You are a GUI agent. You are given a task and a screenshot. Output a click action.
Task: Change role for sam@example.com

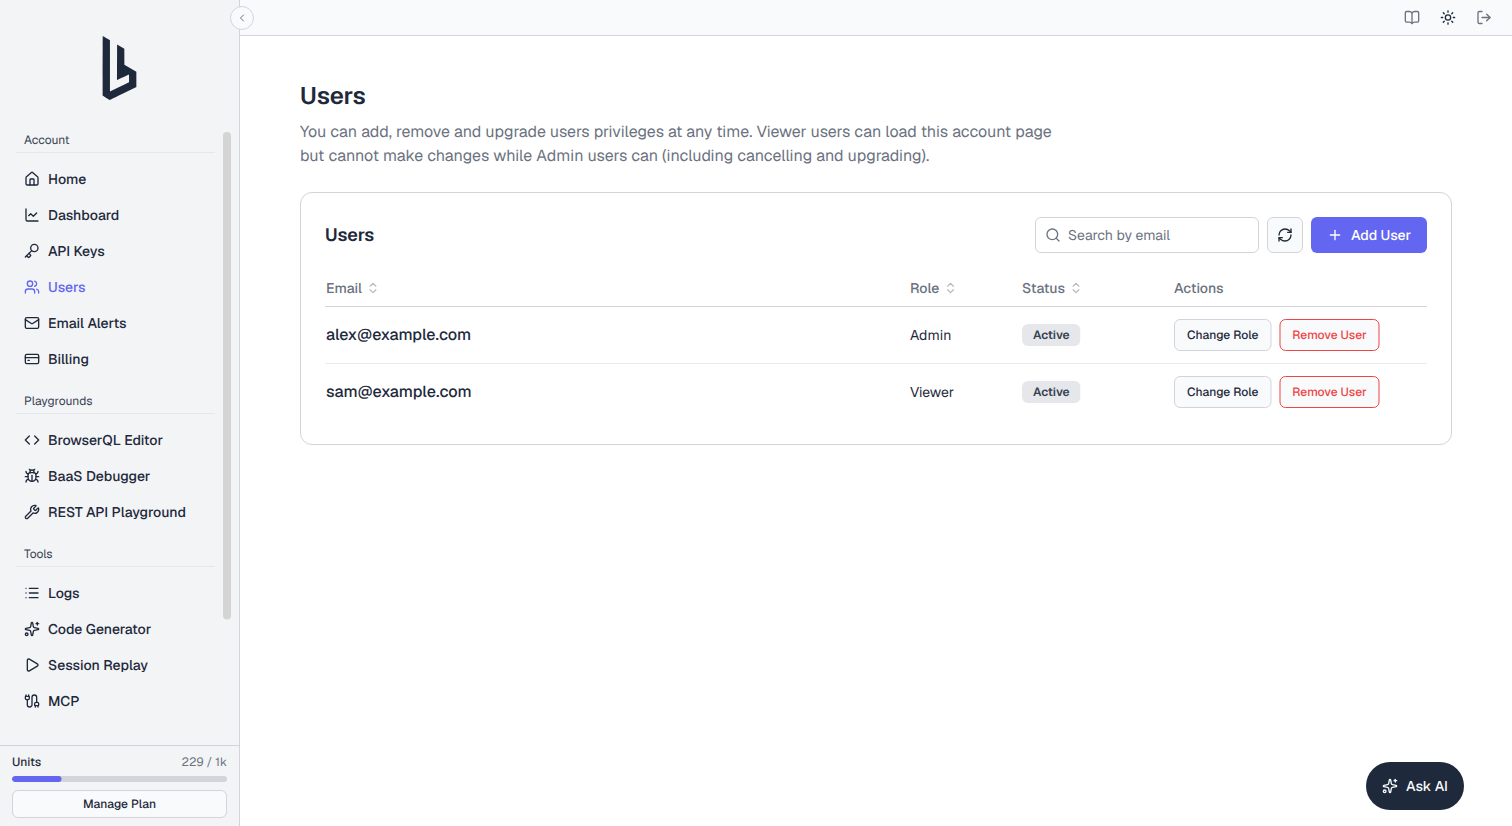(x=1222, y=392)
